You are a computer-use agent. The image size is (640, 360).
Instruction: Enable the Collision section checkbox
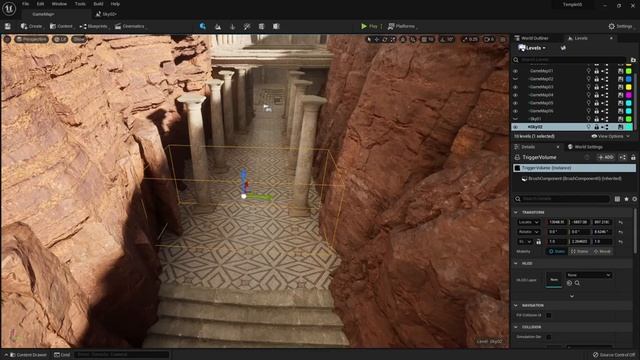coord(549,337)
